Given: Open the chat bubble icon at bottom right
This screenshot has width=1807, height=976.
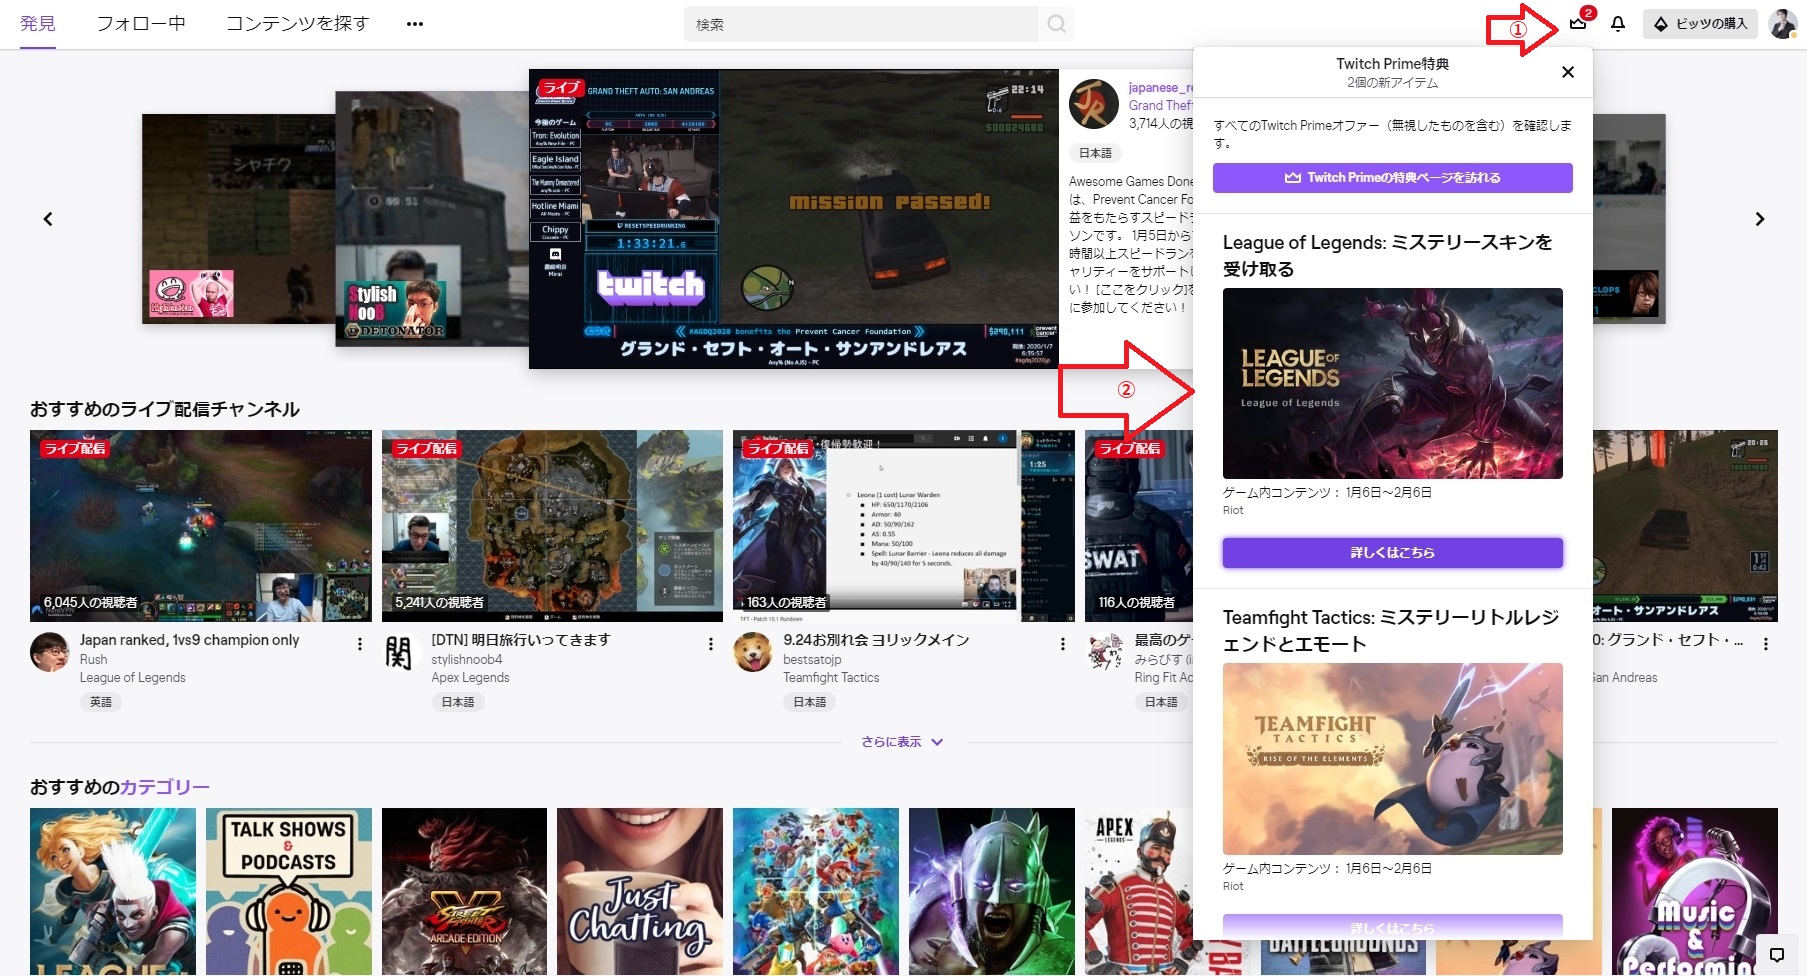Looking at the screenshot, I should point(1777,954).
